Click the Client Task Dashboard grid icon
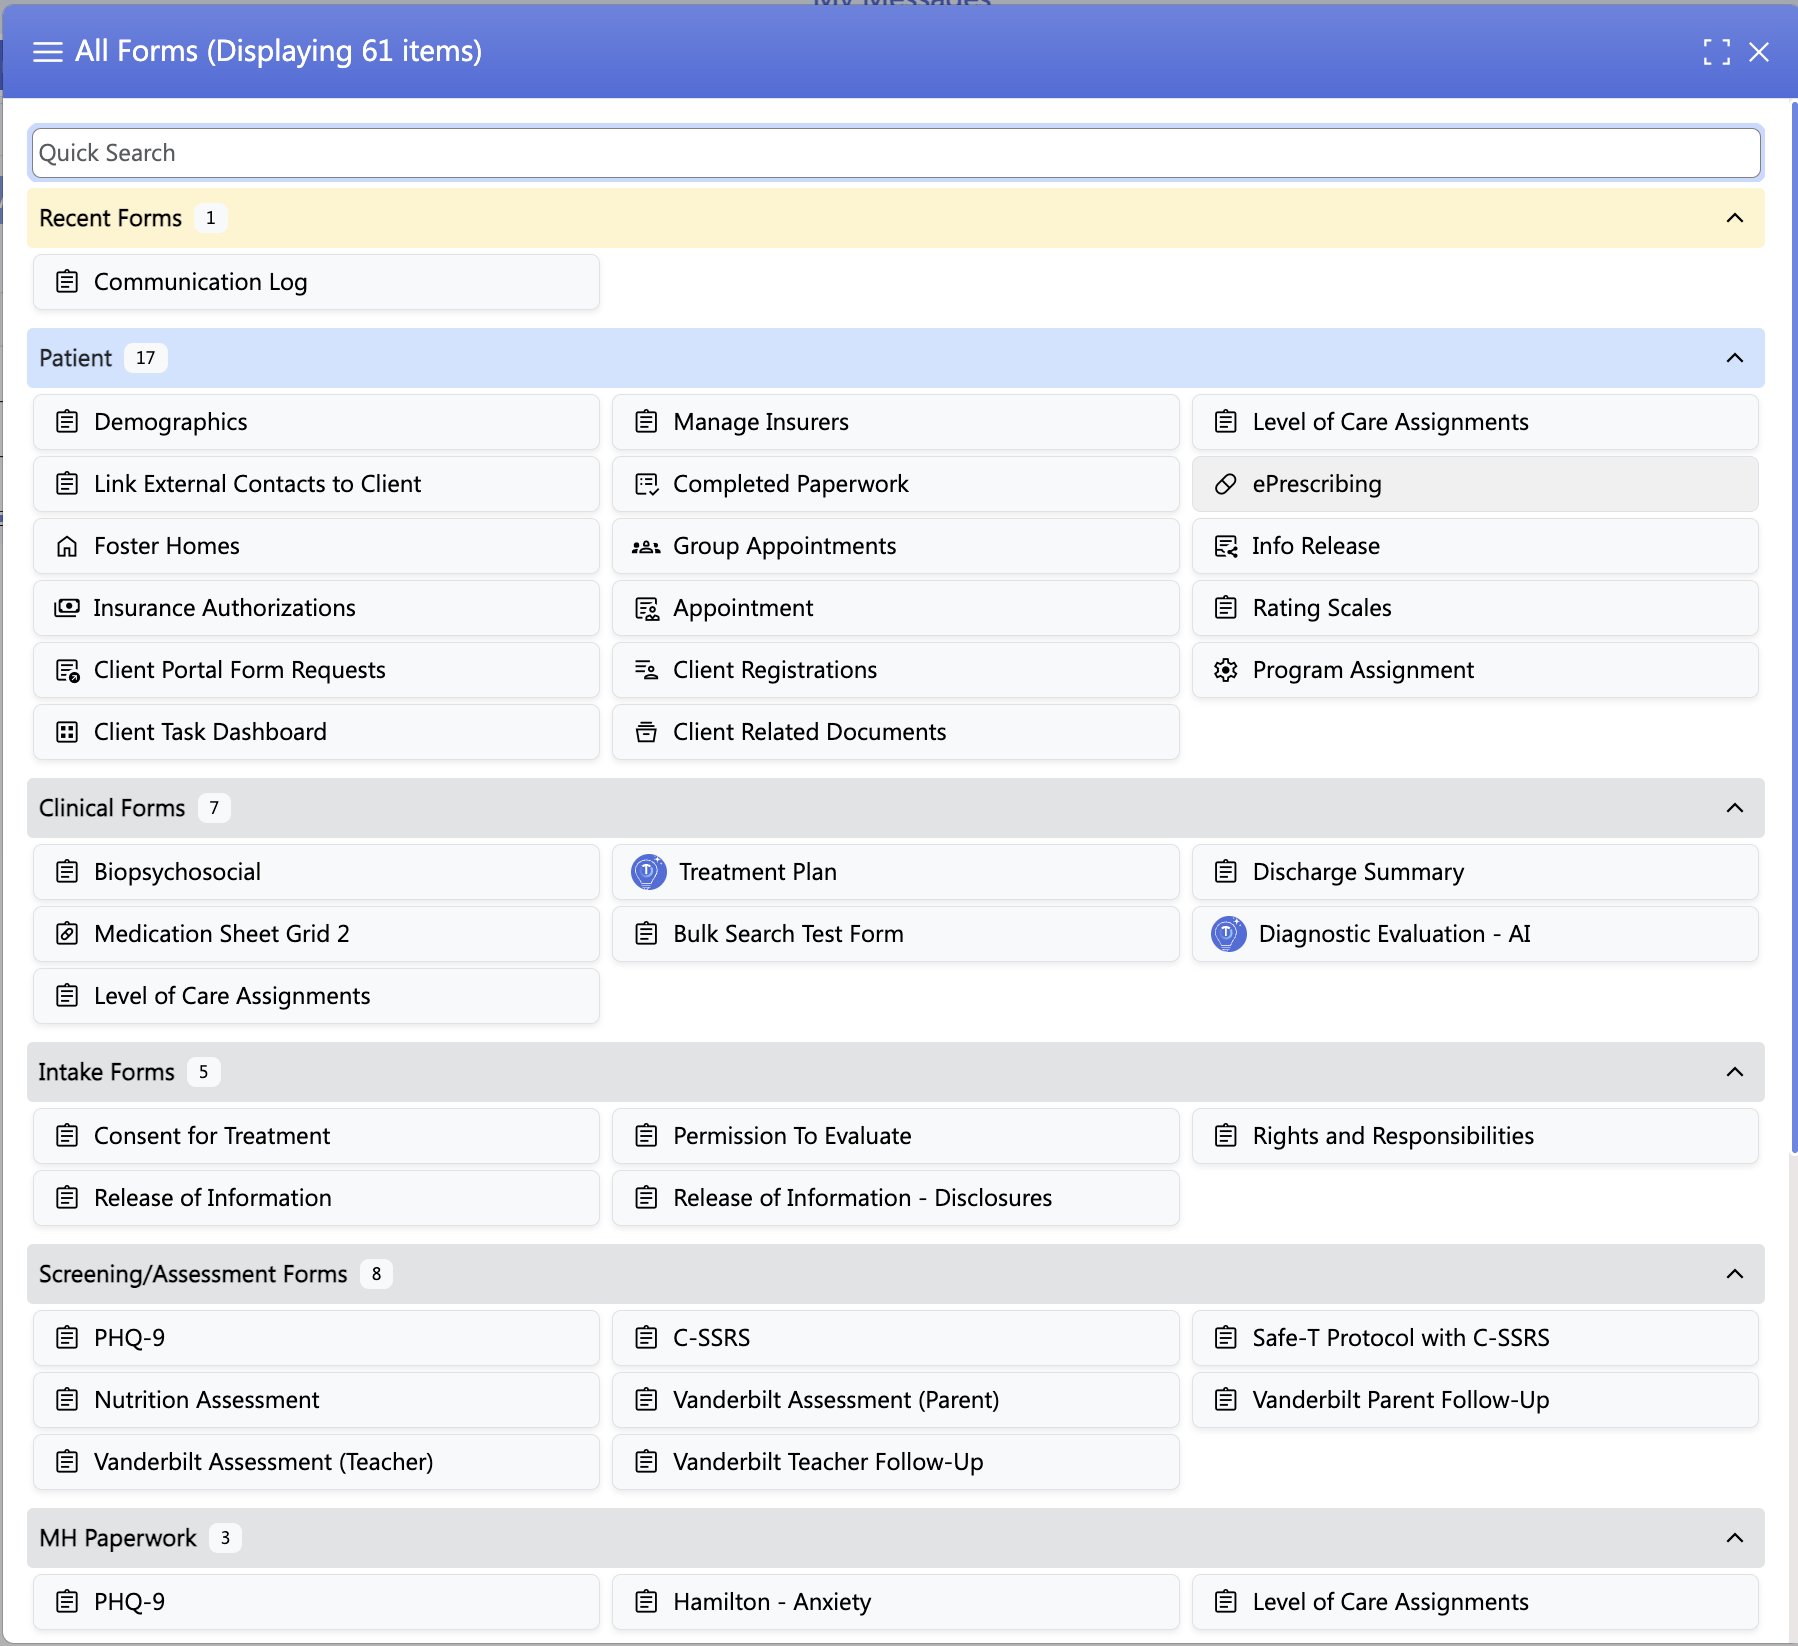Image resolution: width=1798 pixels, height=1646 pixels. click(x=67, y=732)
